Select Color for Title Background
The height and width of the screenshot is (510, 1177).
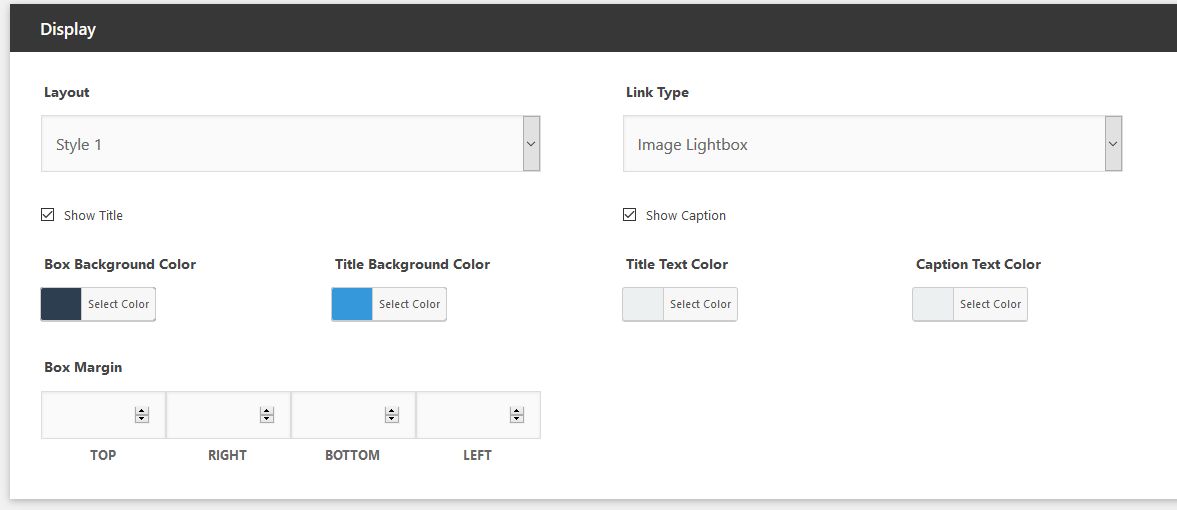coord(409,304)
